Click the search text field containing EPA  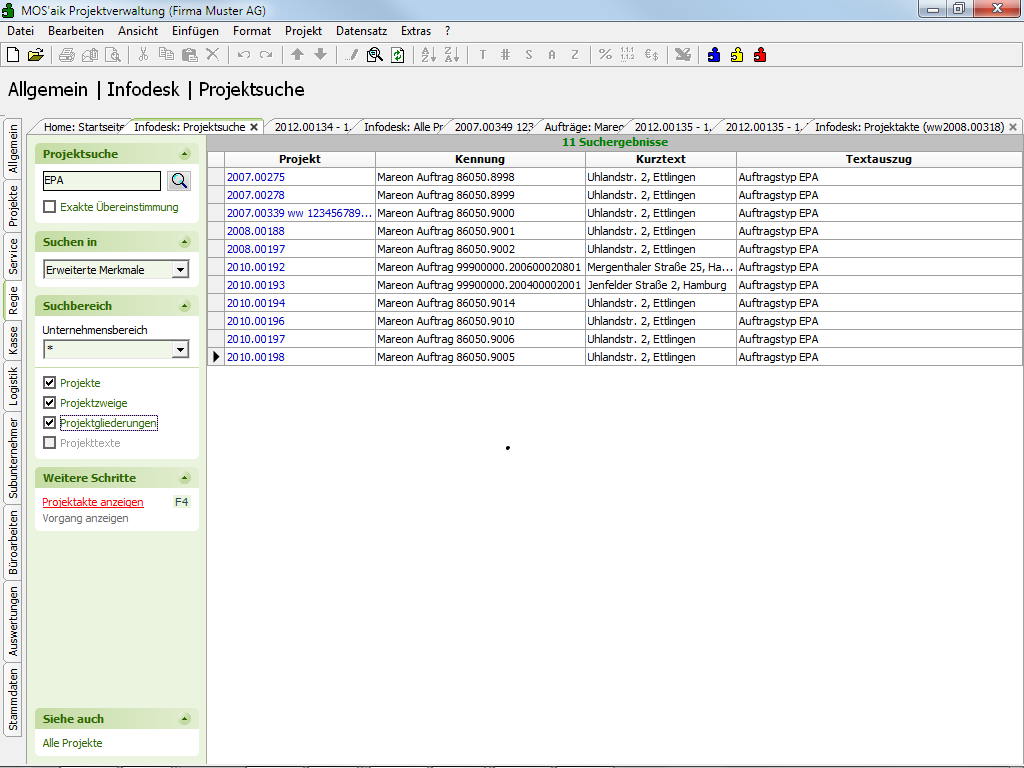coord(101,181)
